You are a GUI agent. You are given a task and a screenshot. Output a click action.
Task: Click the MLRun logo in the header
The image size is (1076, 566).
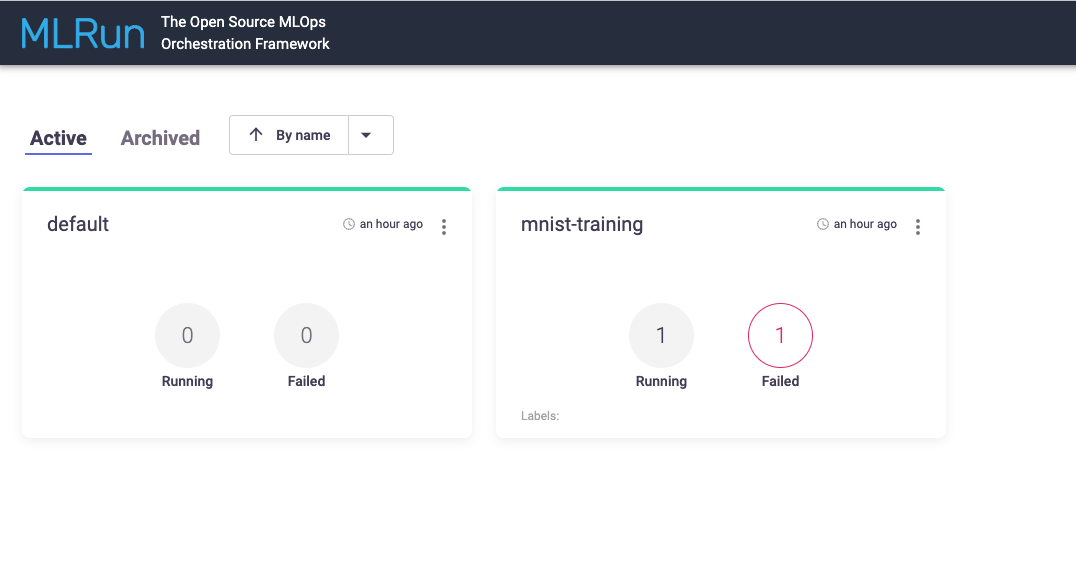click(83, 33)
